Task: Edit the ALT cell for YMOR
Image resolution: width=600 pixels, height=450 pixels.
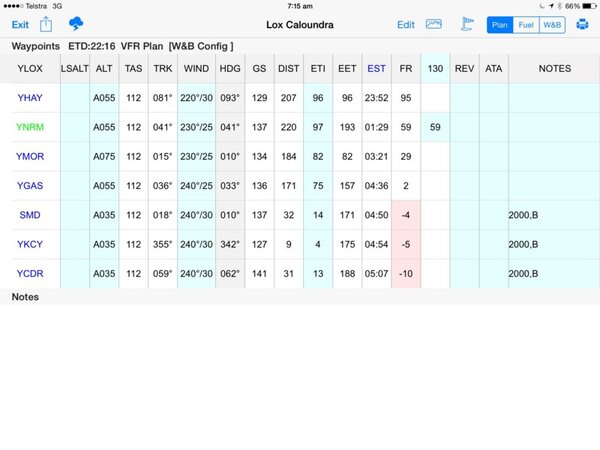Action: point(104,157)
